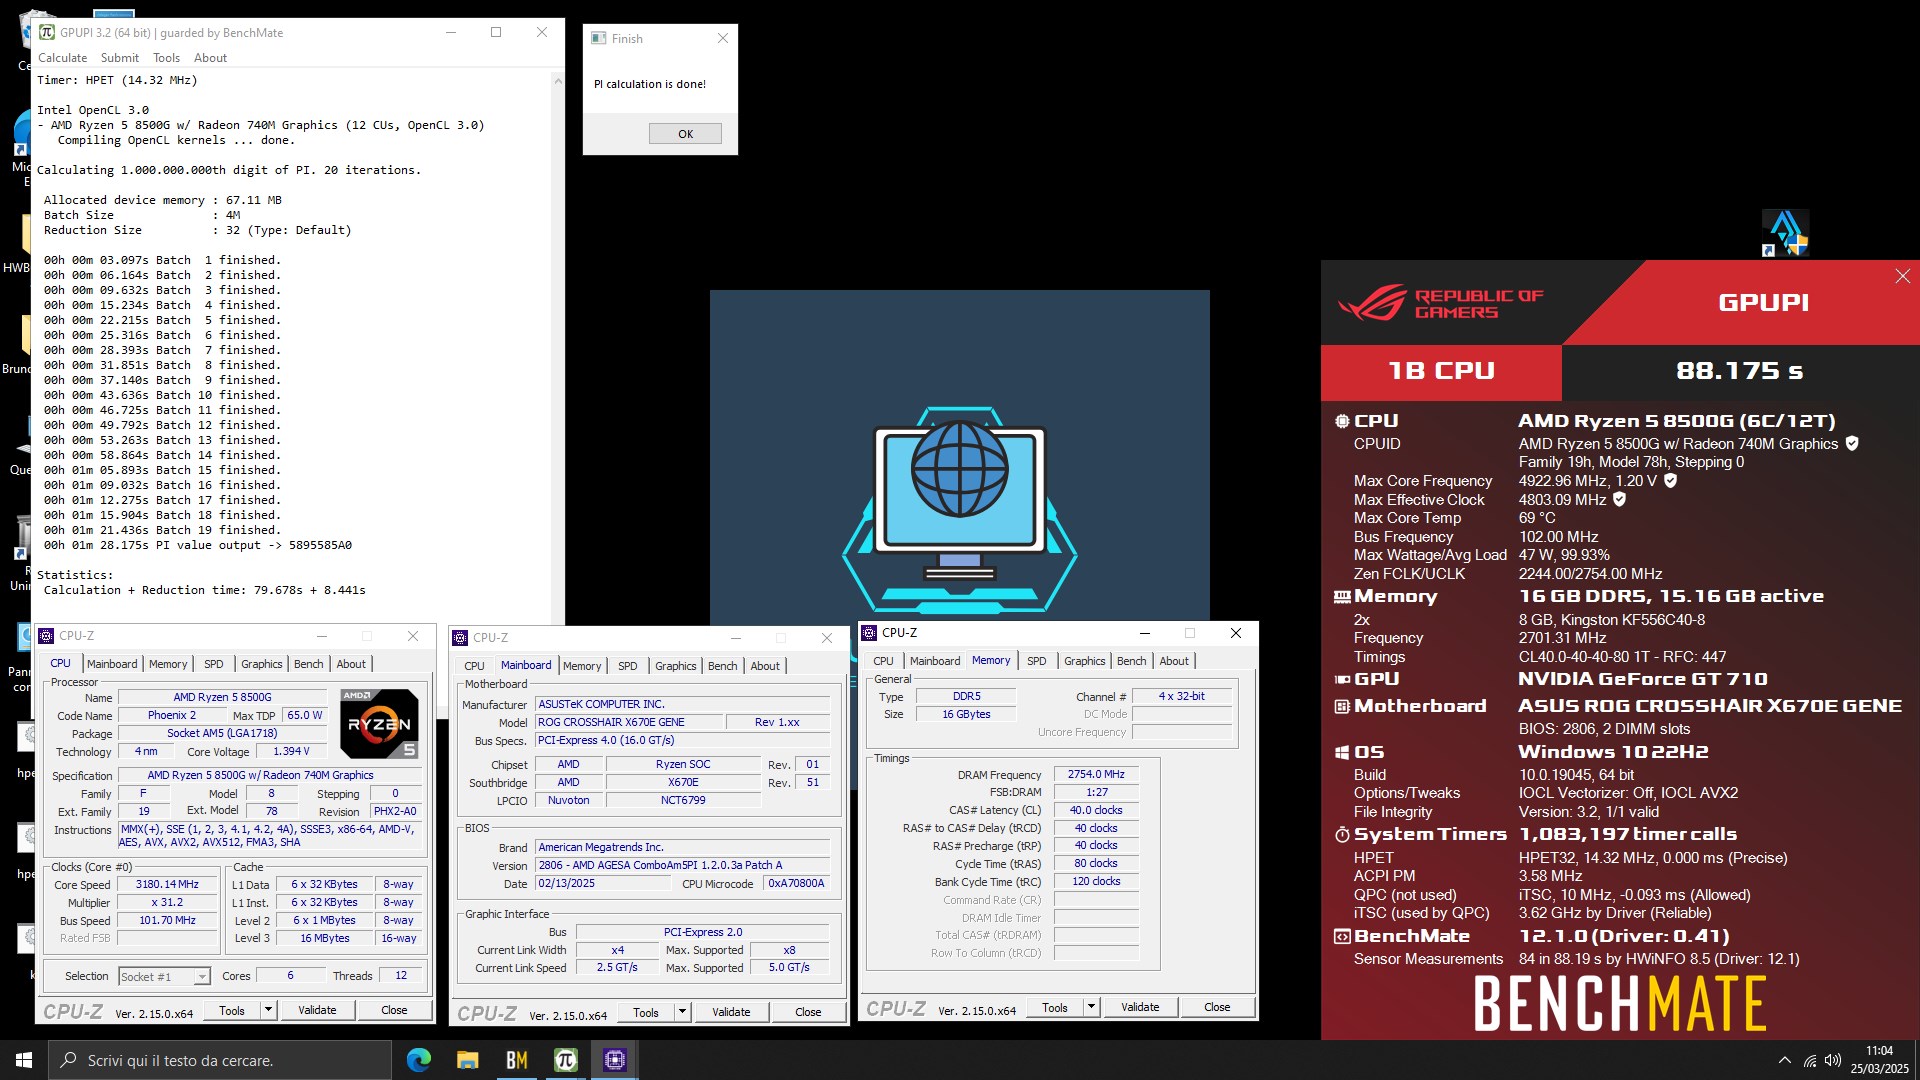
Task: Click the System Timers clock icon
Action: [x=1342, y=834]
